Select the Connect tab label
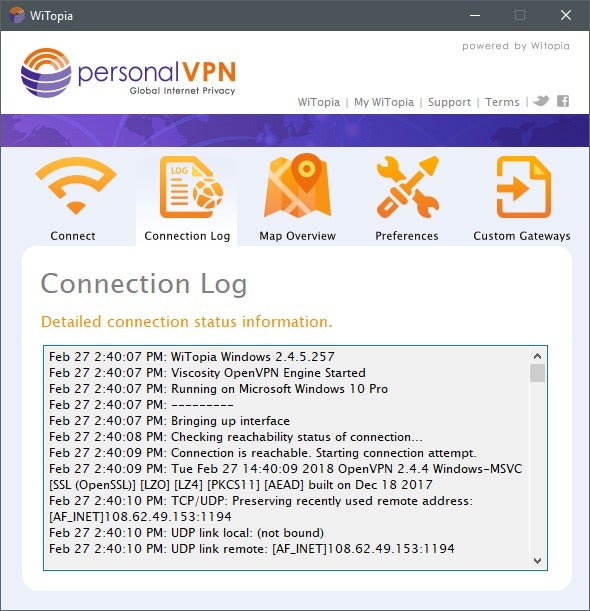The image size is (590, 611). (x=73, y=236)
